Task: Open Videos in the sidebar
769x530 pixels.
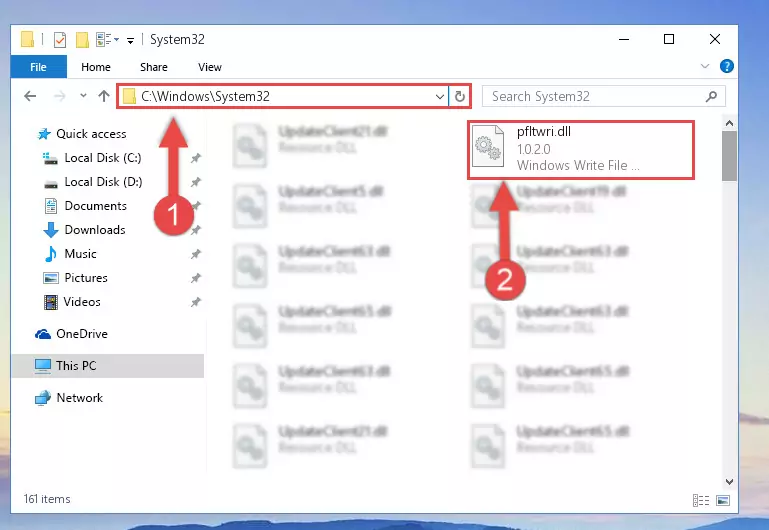Action: 82,302
